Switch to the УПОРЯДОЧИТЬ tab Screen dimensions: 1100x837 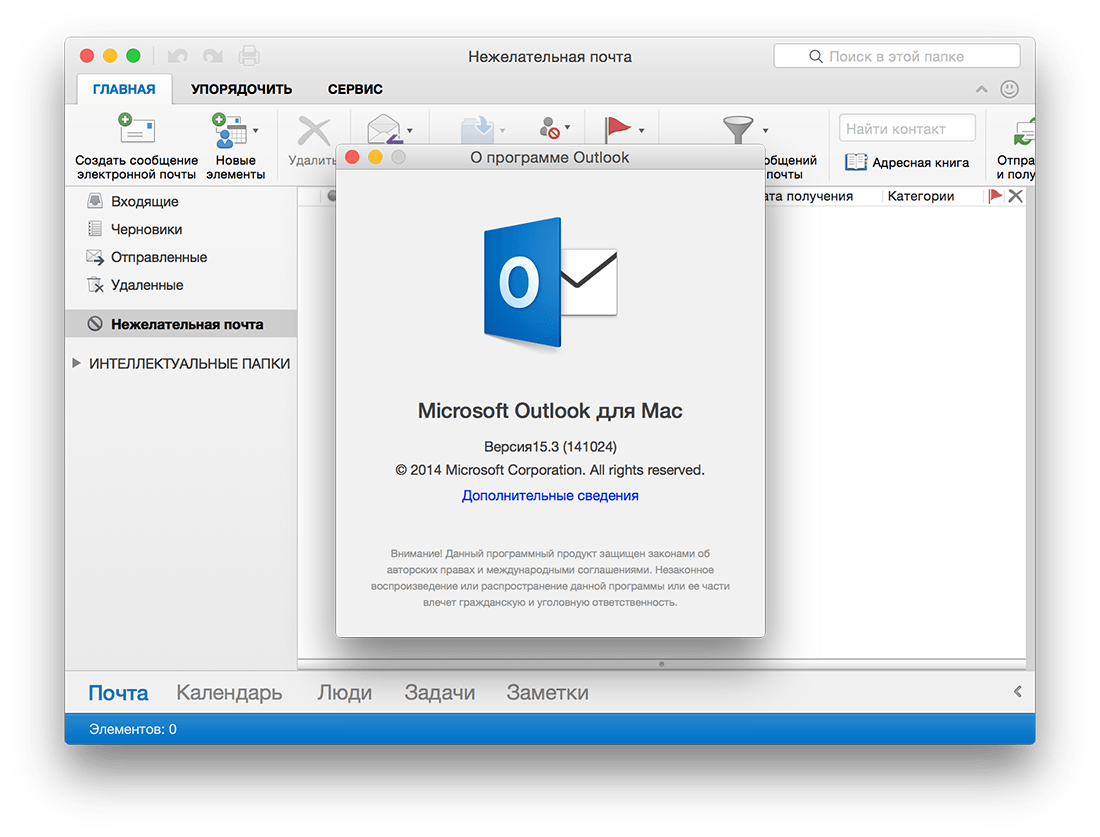click(241, 89)
